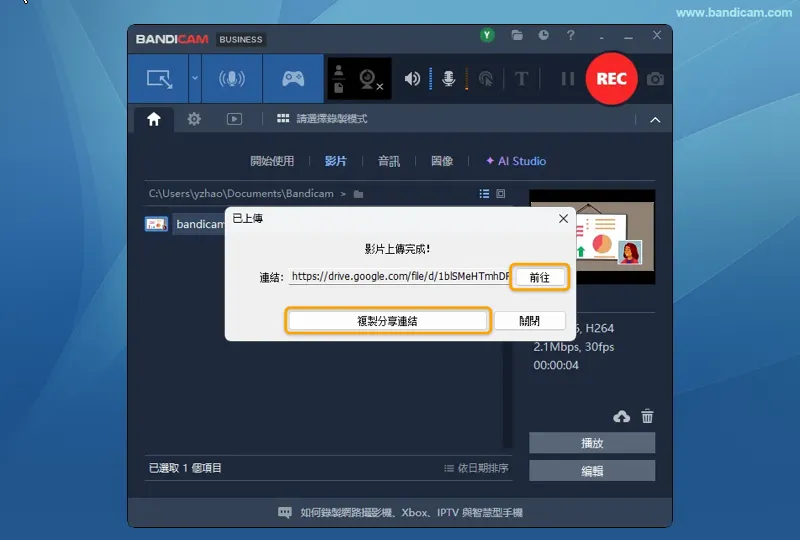Click the Google Drive link field
Viewport: 800px width, 540px height.
coord(399,277)
